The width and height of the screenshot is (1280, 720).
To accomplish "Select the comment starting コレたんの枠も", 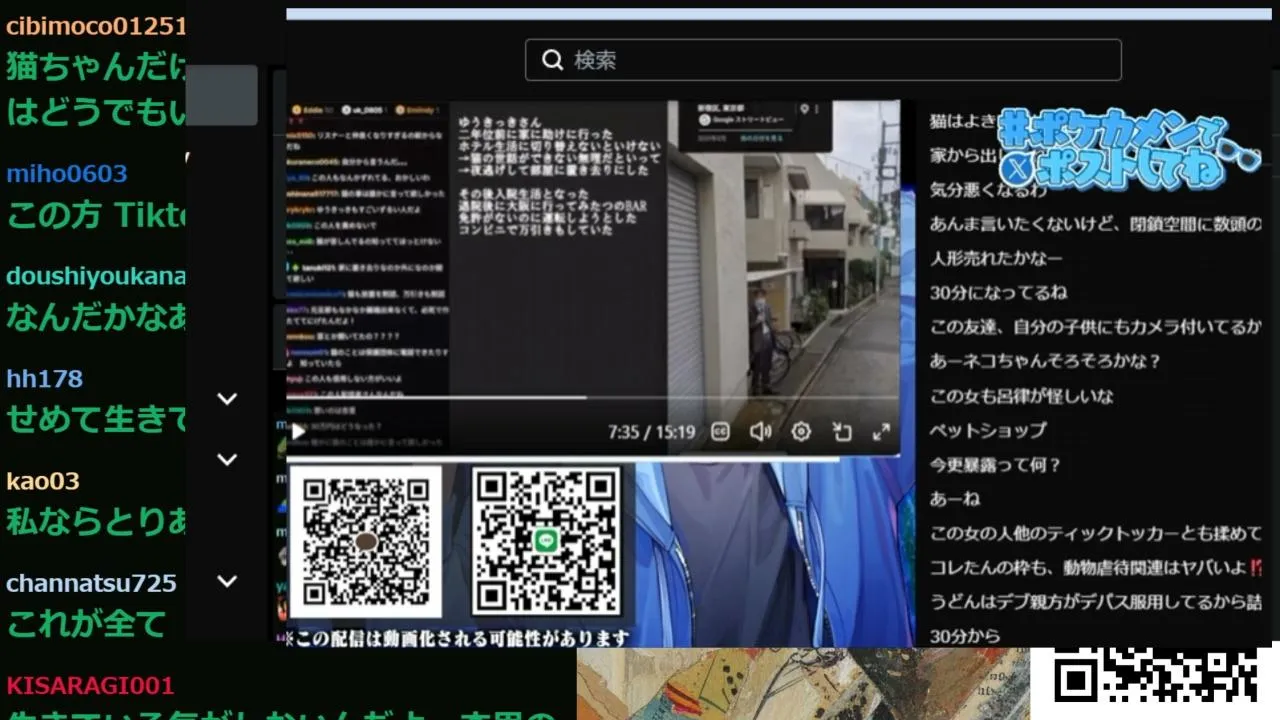I will point(1095,567).
